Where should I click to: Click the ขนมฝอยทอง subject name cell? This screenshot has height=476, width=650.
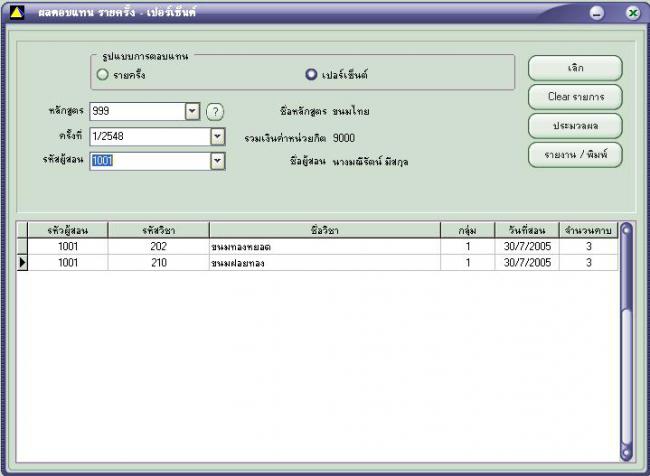(325, 262)
